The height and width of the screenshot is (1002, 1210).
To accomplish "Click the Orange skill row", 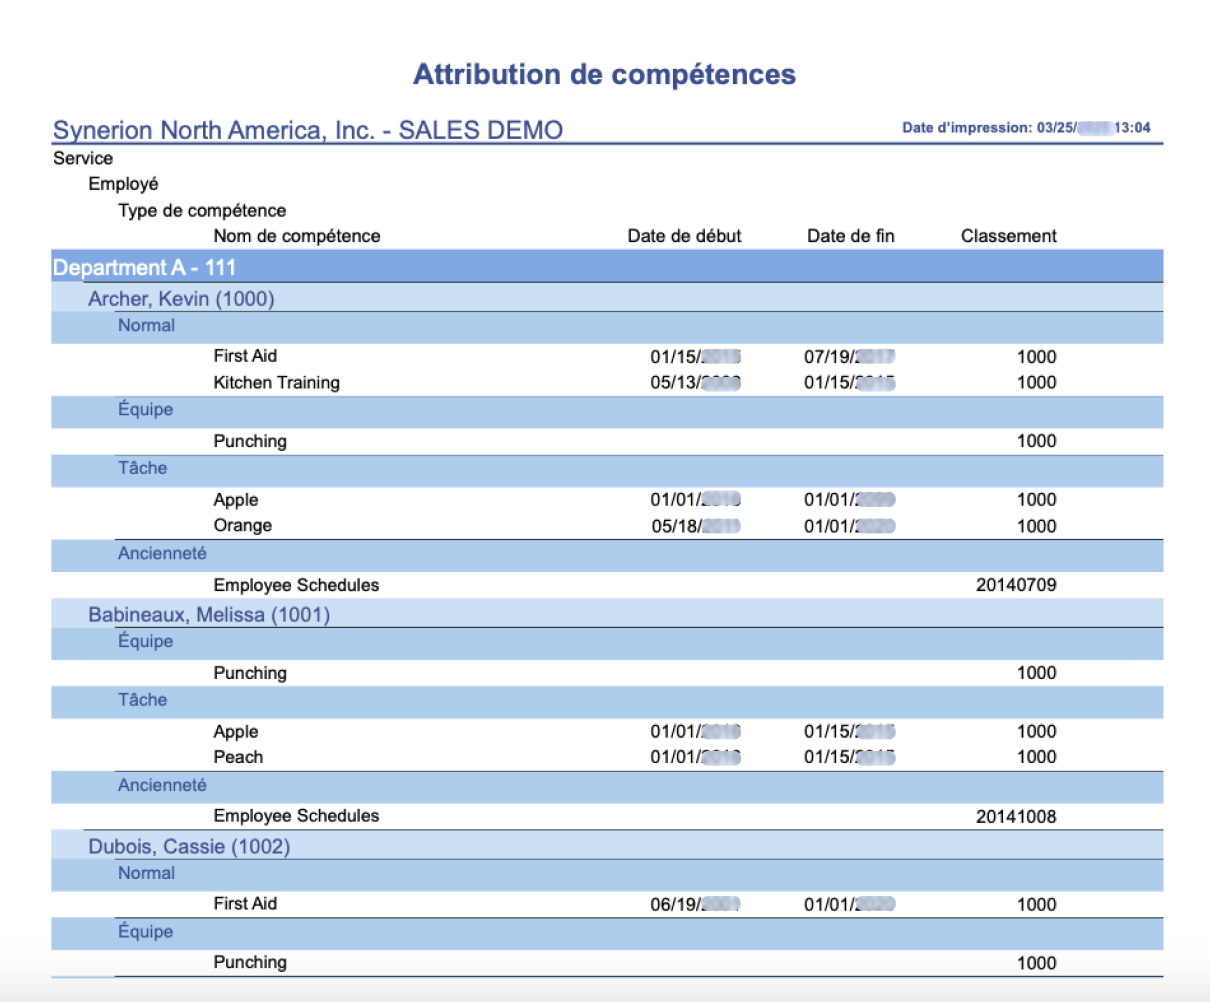I will coord(607,526).
